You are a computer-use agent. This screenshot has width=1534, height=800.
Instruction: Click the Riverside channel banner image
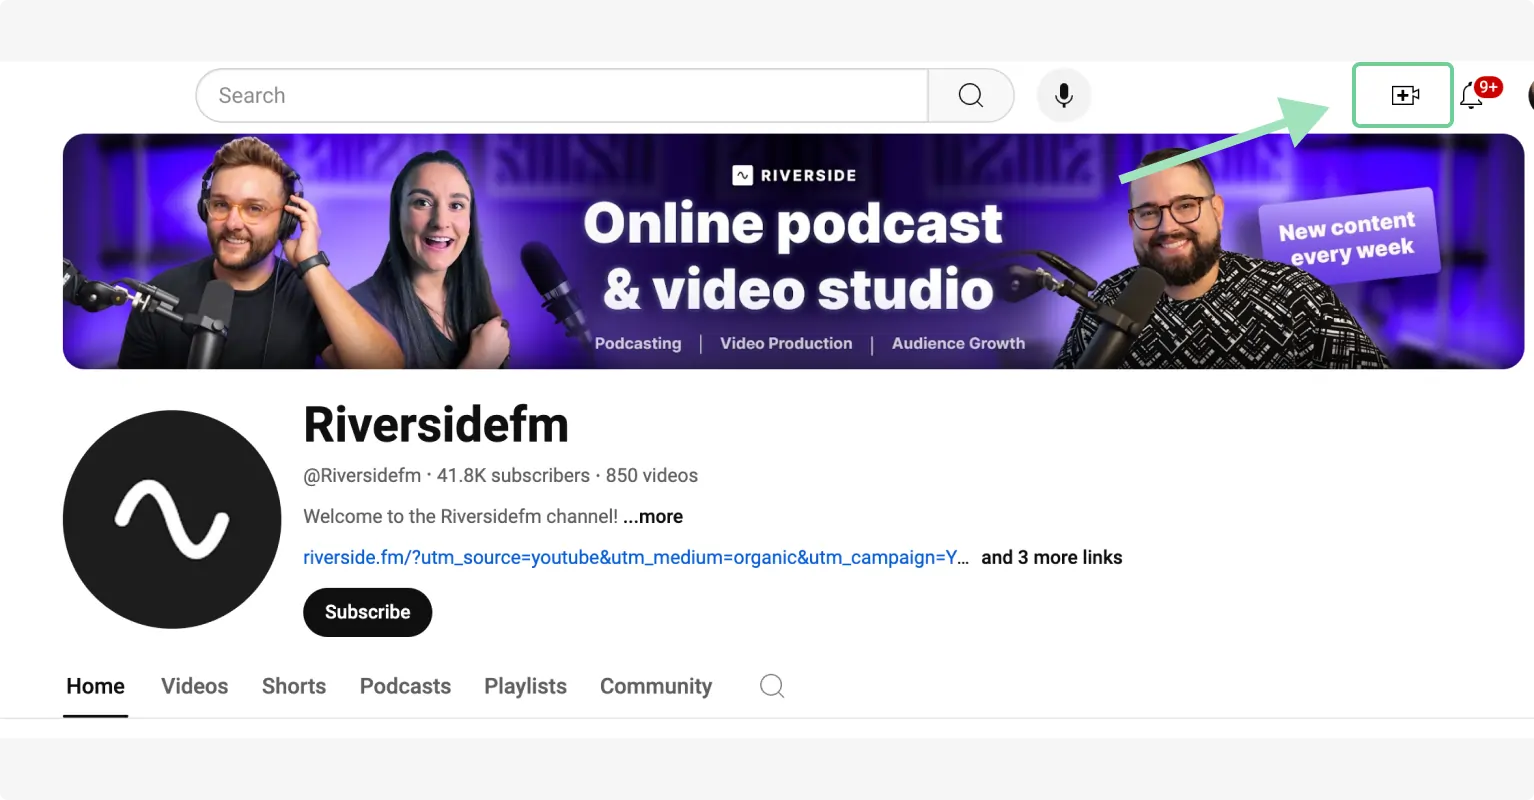click(x=793, y=251)
